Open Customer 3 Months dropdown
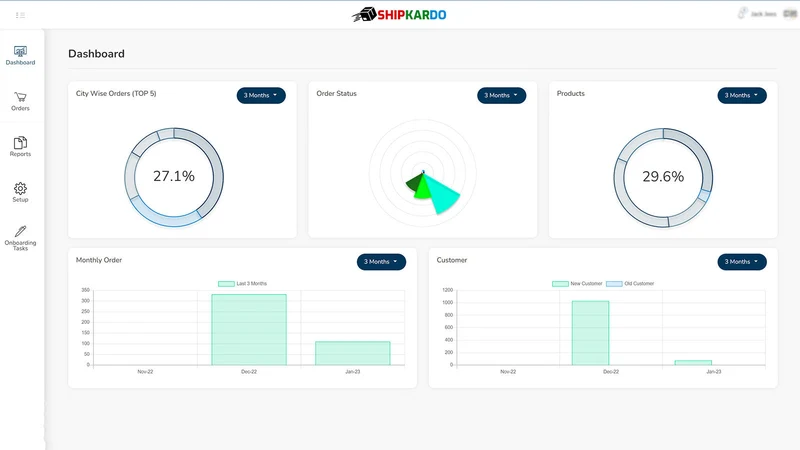Screen dimensions: 800x450 [x=742, y=262]
